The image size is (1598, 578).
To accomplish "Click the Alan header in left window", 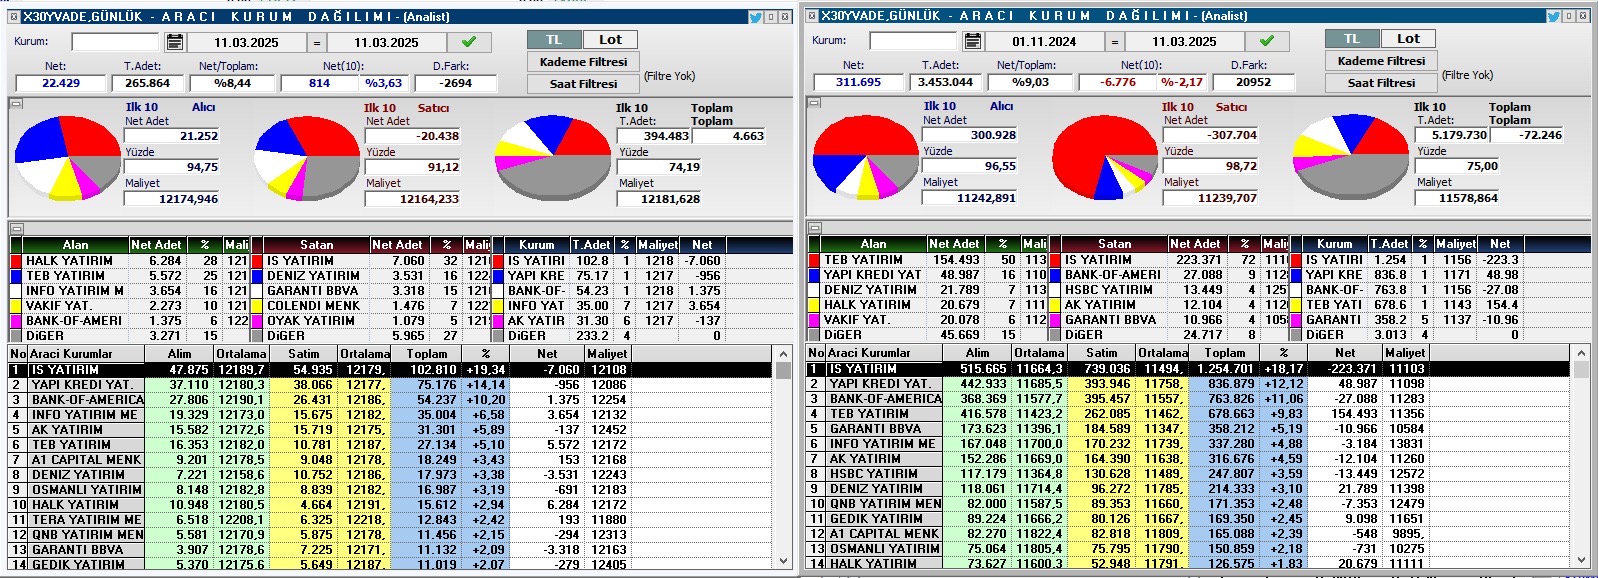I will pyautogui.click(x=75, y=245).
